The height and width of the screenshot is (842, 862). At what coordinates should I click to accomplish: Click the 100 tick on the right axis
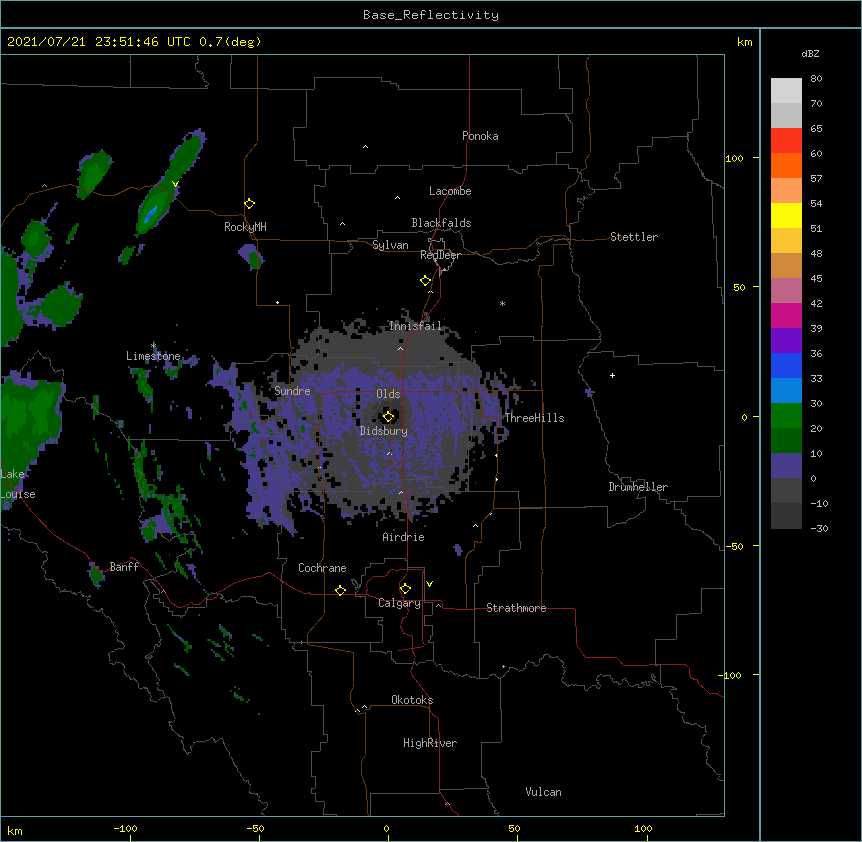(x=734, y=158)
